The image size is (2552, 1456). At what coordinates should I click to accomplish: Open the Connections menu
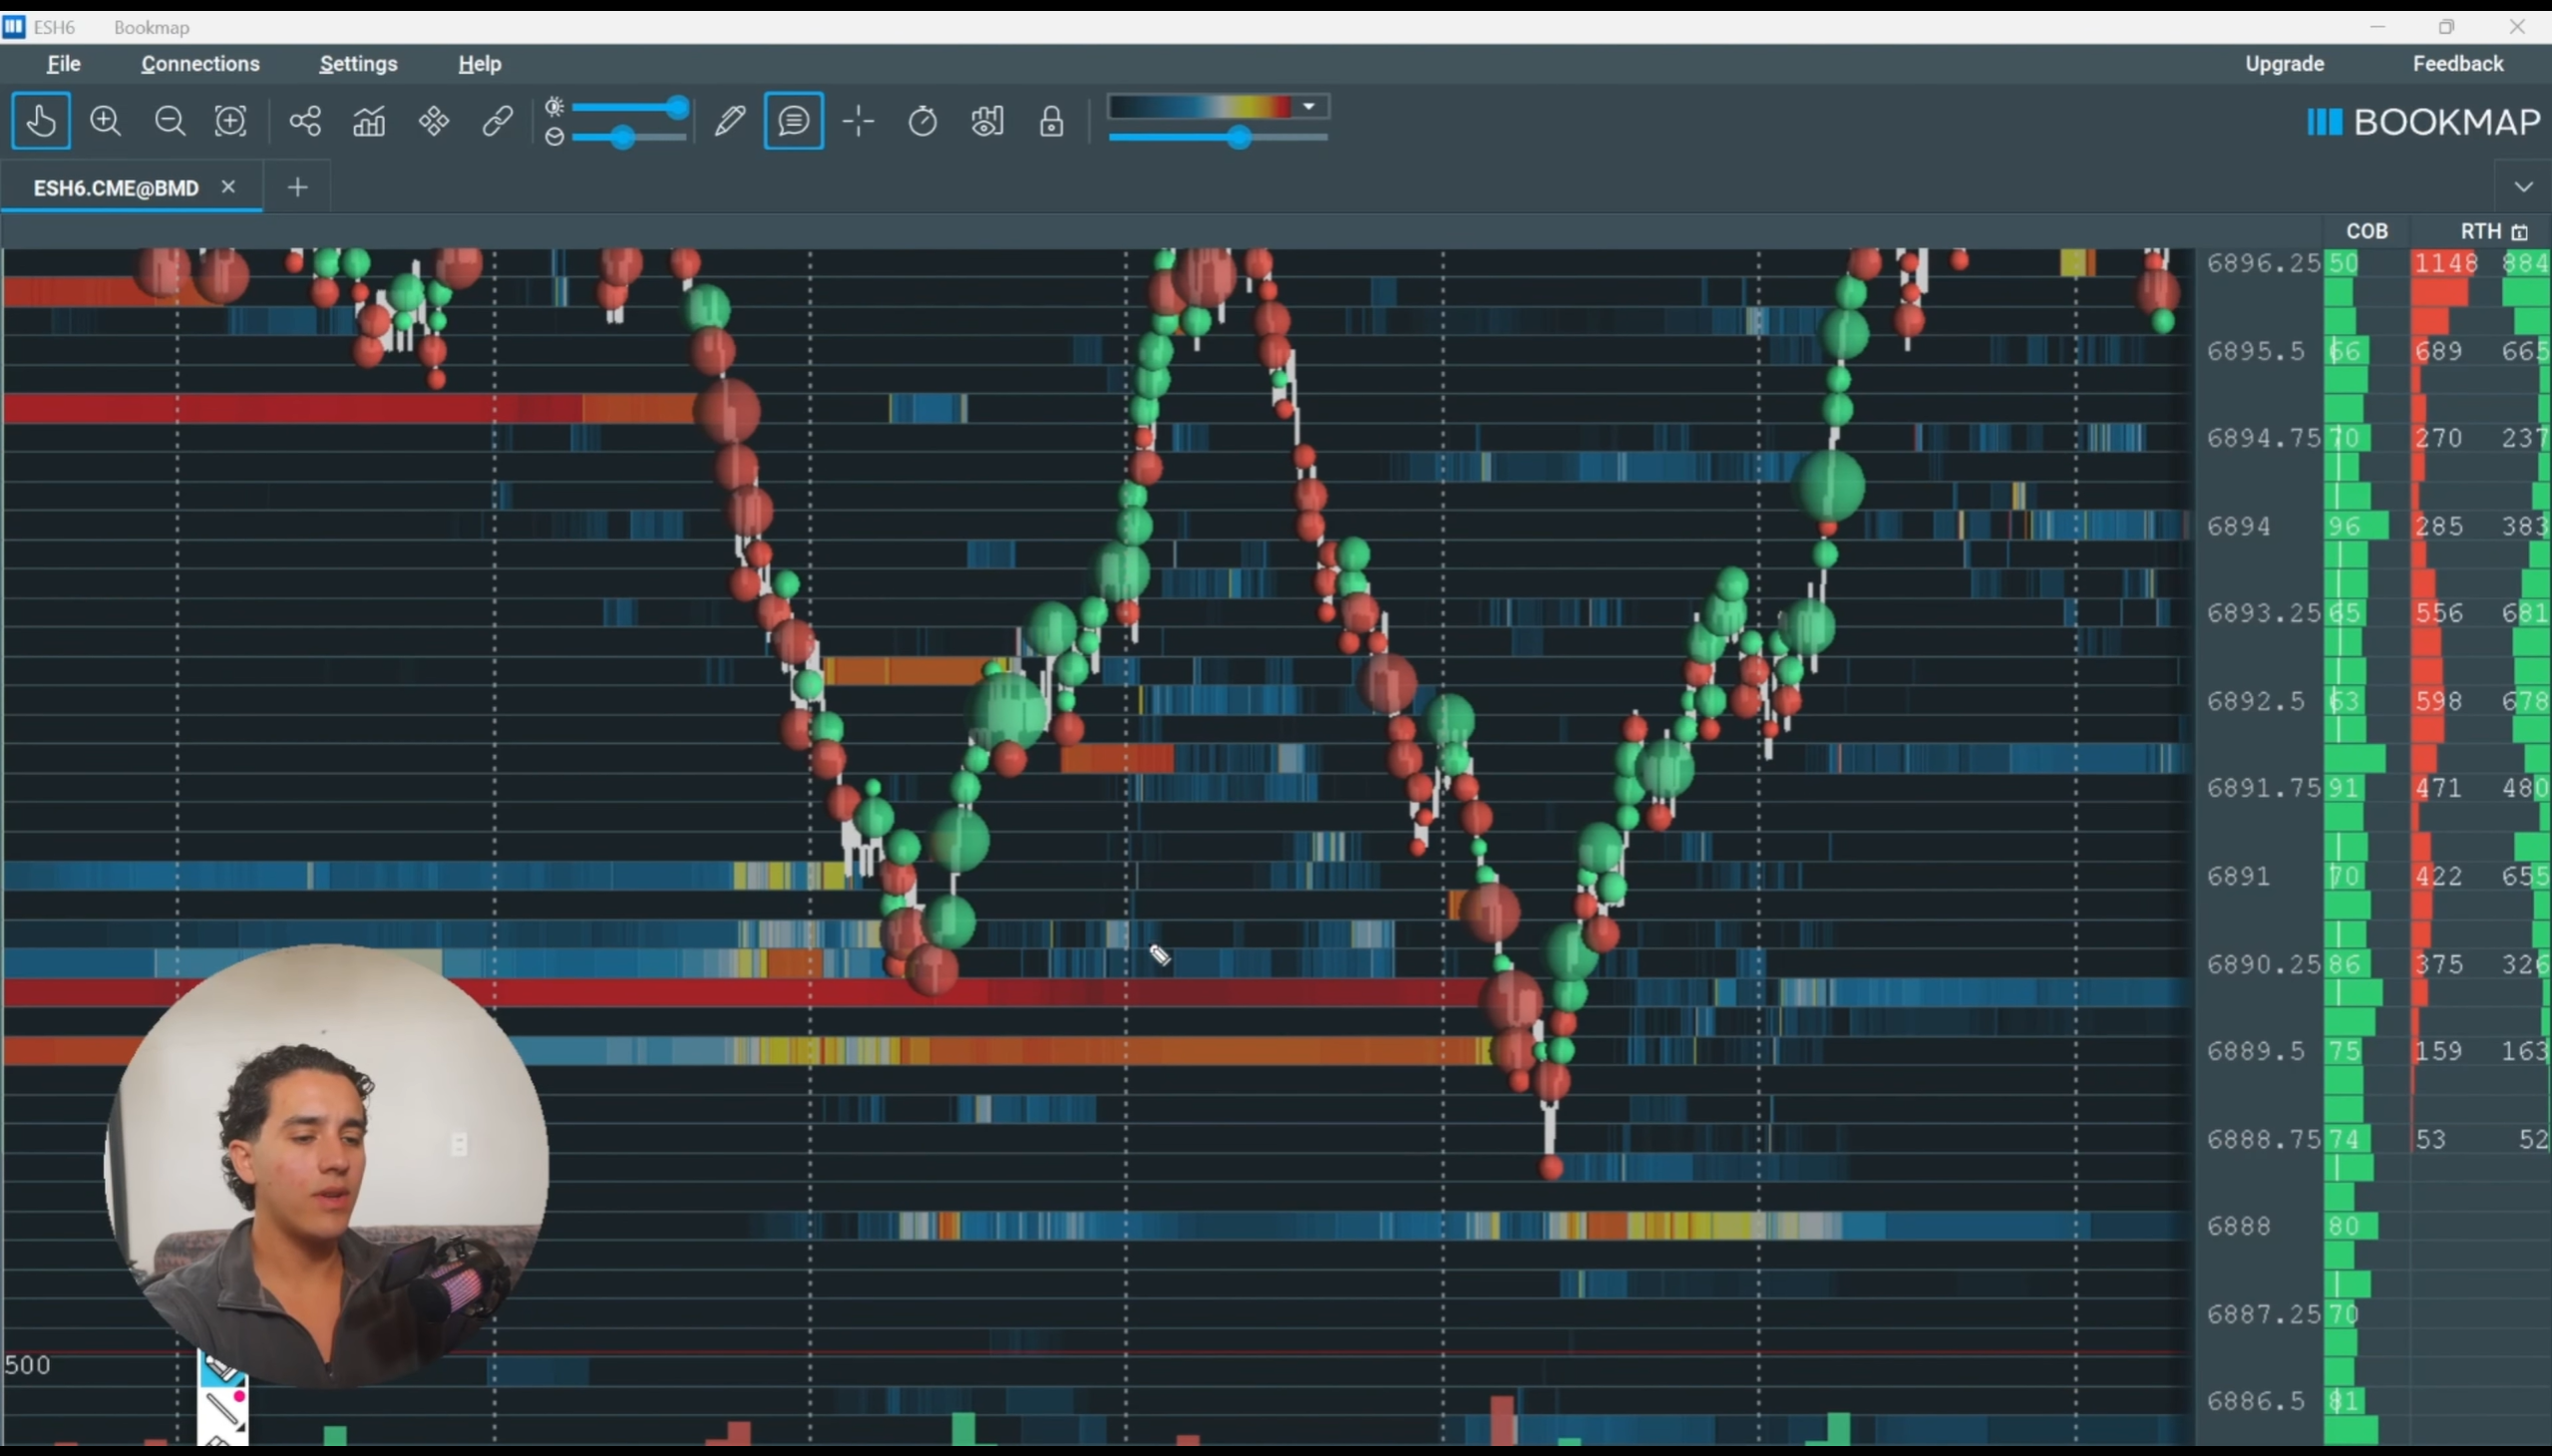(200, 63)
